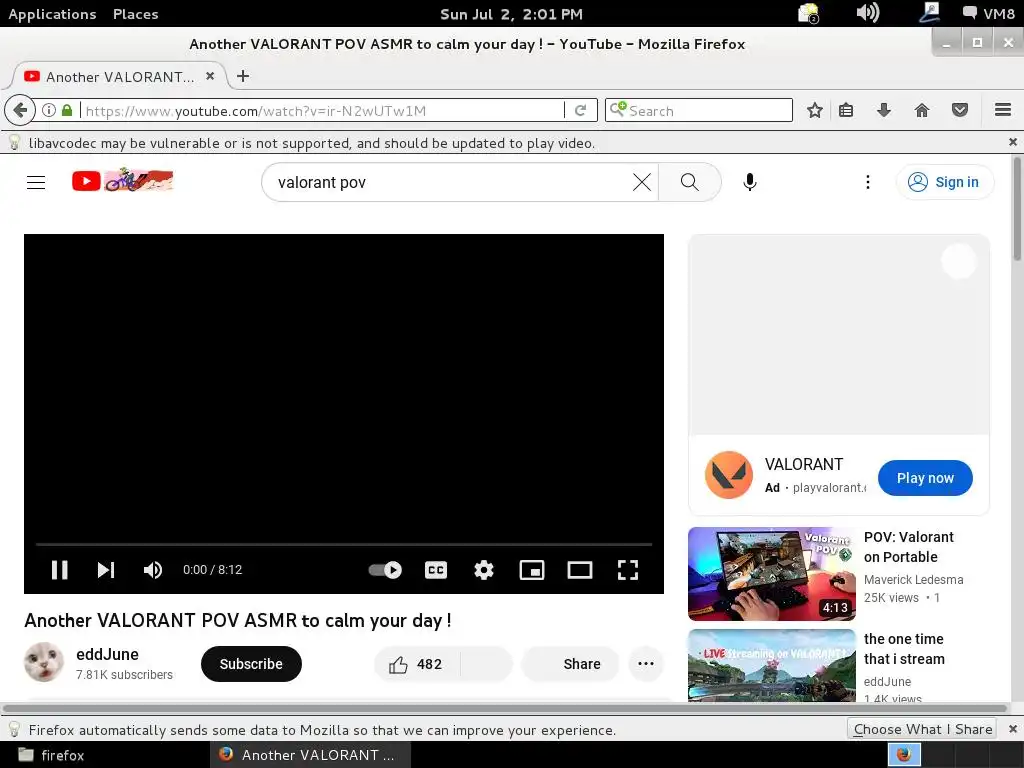Click the vertical page scrollbar
The image size is (1024, 768).
point(1017,209)
